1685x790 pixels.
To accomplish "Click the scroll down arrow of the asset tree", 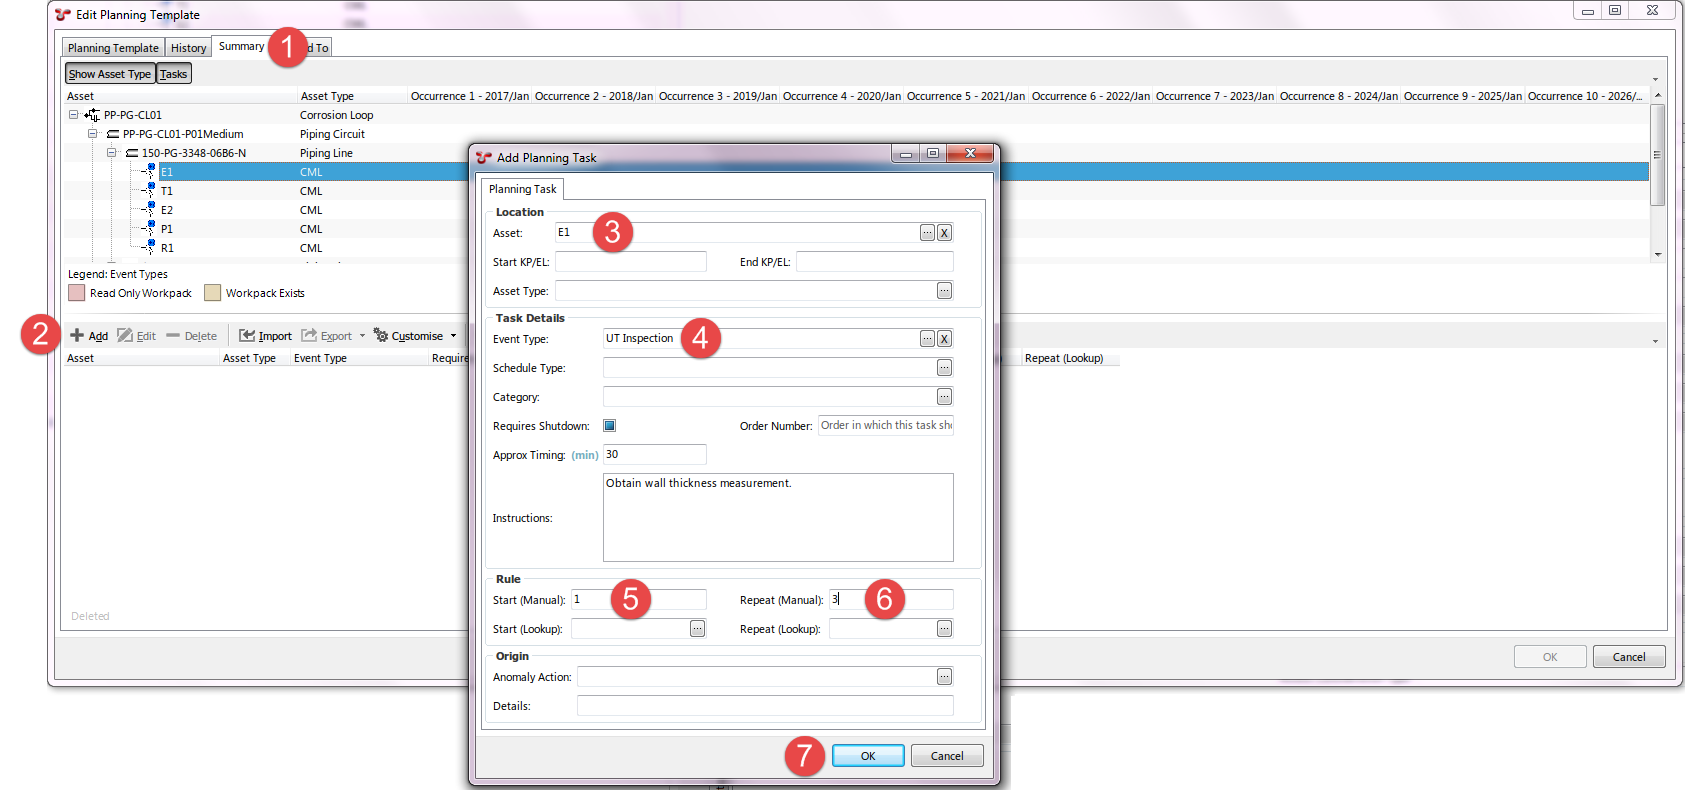I will [1657, 254].
